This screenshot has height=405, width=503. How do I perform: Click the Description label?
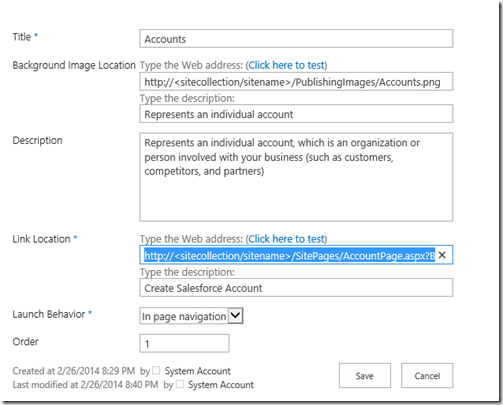tap(37, 140)
